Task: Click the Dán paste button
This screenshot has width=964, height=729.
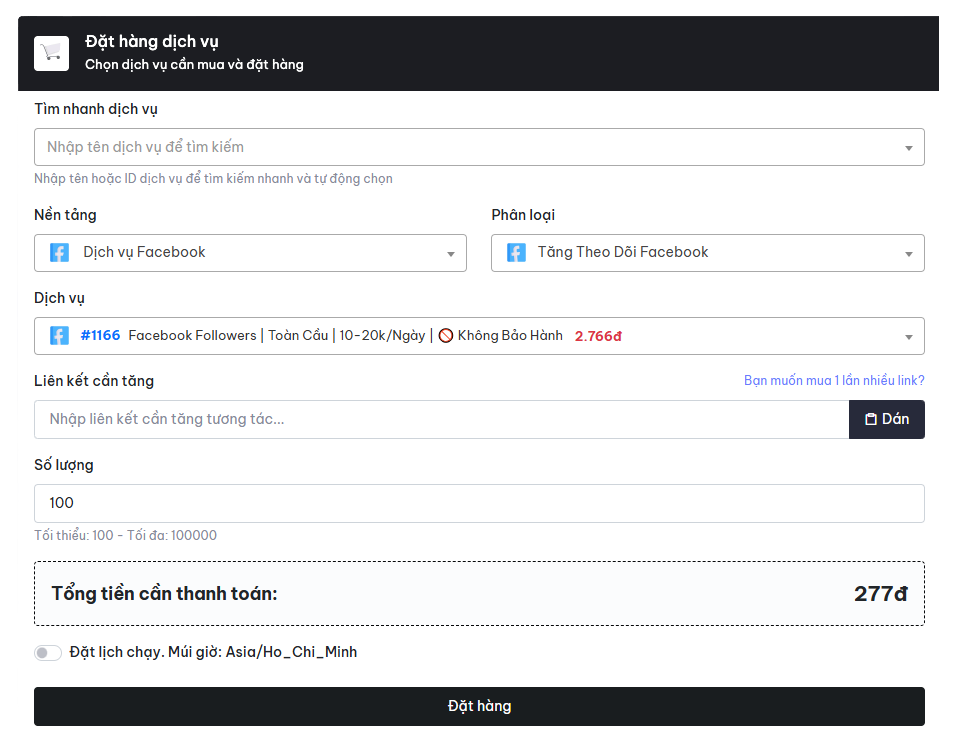Action: click(x=887, y=419)
